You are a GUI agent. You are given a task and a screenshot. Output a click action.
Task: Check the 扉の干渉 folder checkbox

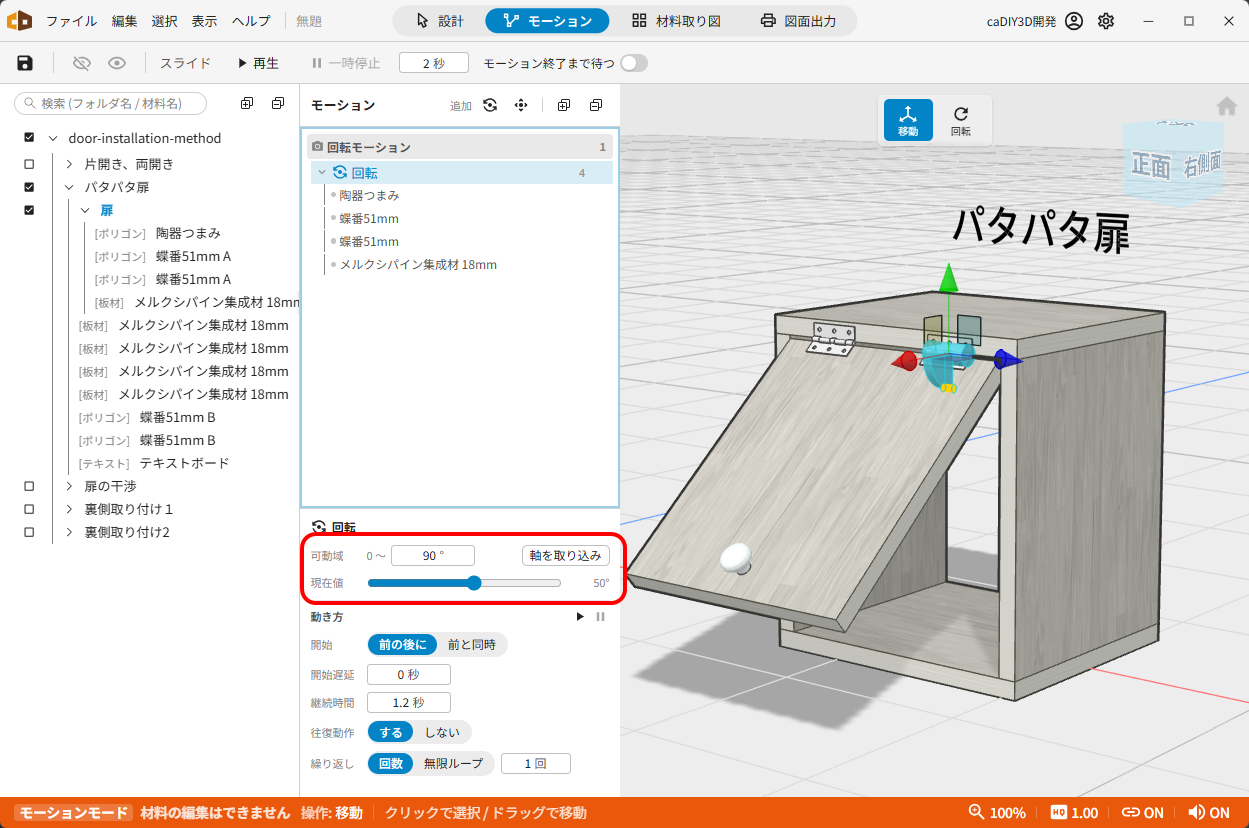pos(29,486)
